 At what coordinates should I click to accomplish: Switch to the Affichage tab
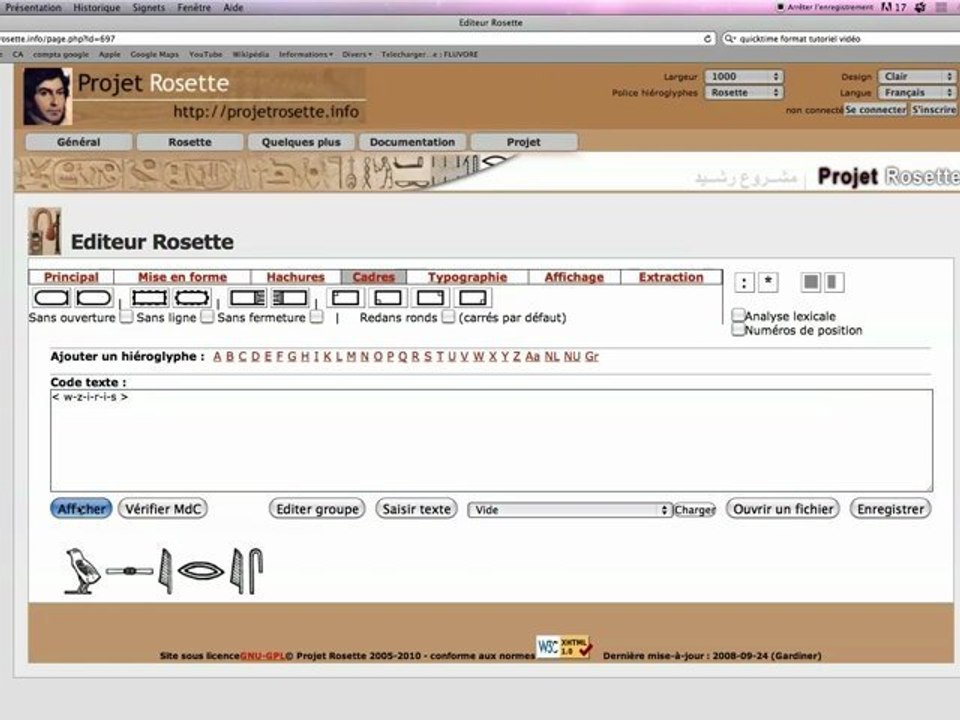[x=574, y=277]
